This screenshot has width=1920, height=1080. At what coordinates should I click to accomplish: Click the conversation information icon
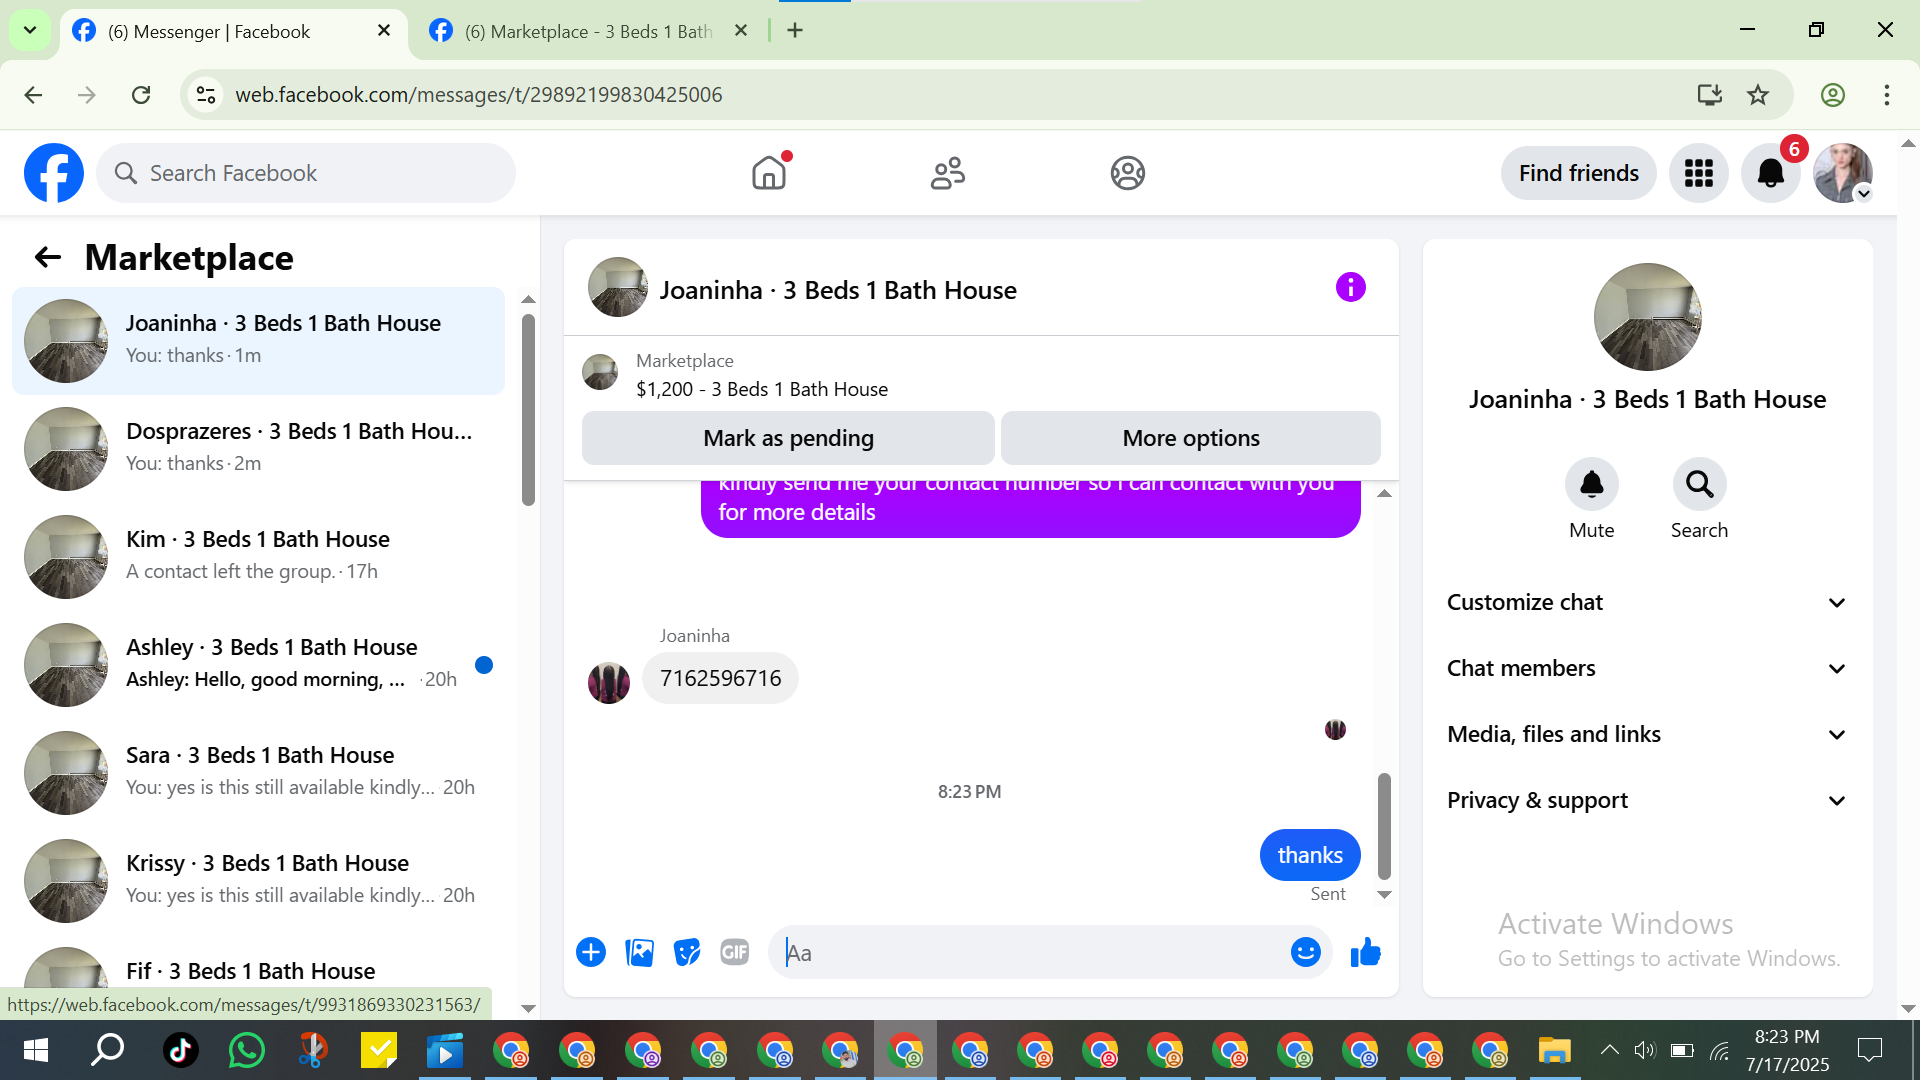click(1350, 288)
